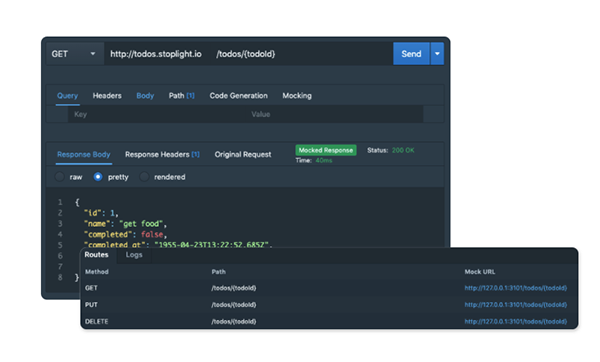600x362 pixels.
Task: Click the 40ms time value
Action: click(x=324, y=160)
